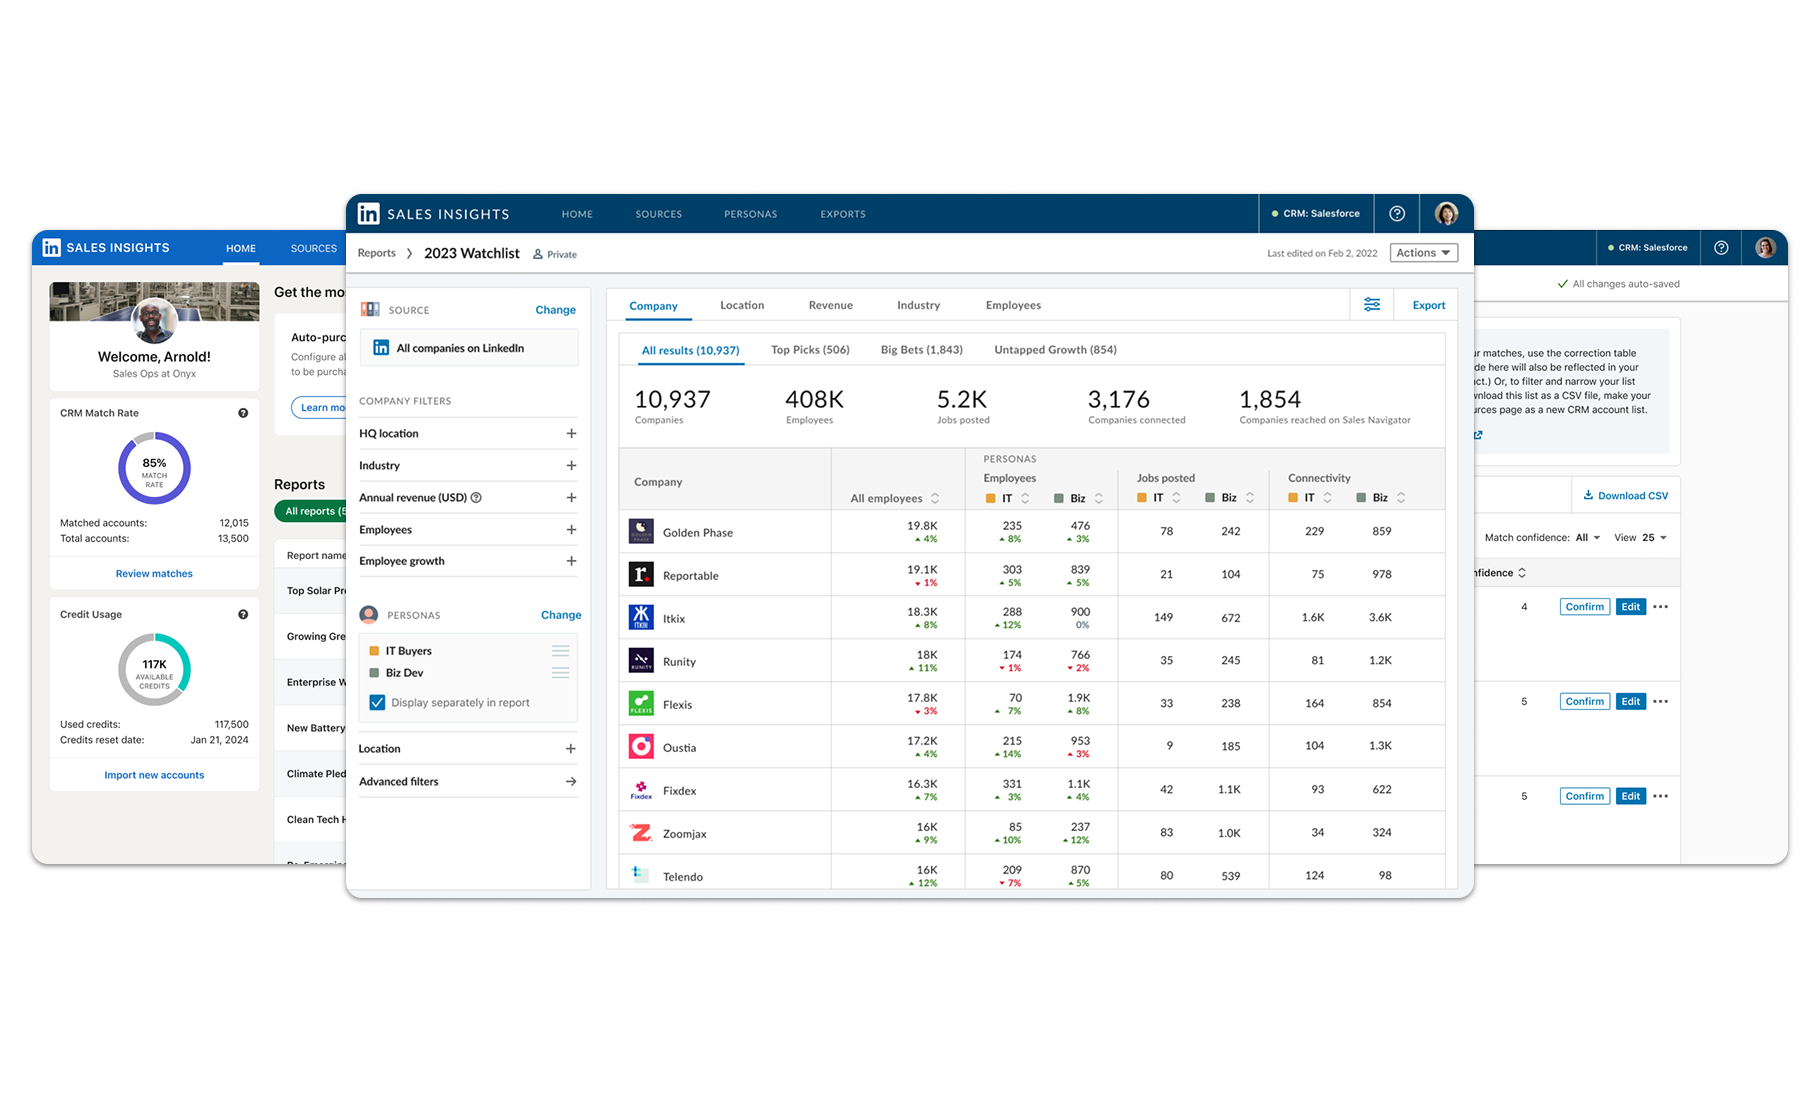Click profile avatar in right background window
This screenshot has width=1820, height=1100.
point(1765,247)
